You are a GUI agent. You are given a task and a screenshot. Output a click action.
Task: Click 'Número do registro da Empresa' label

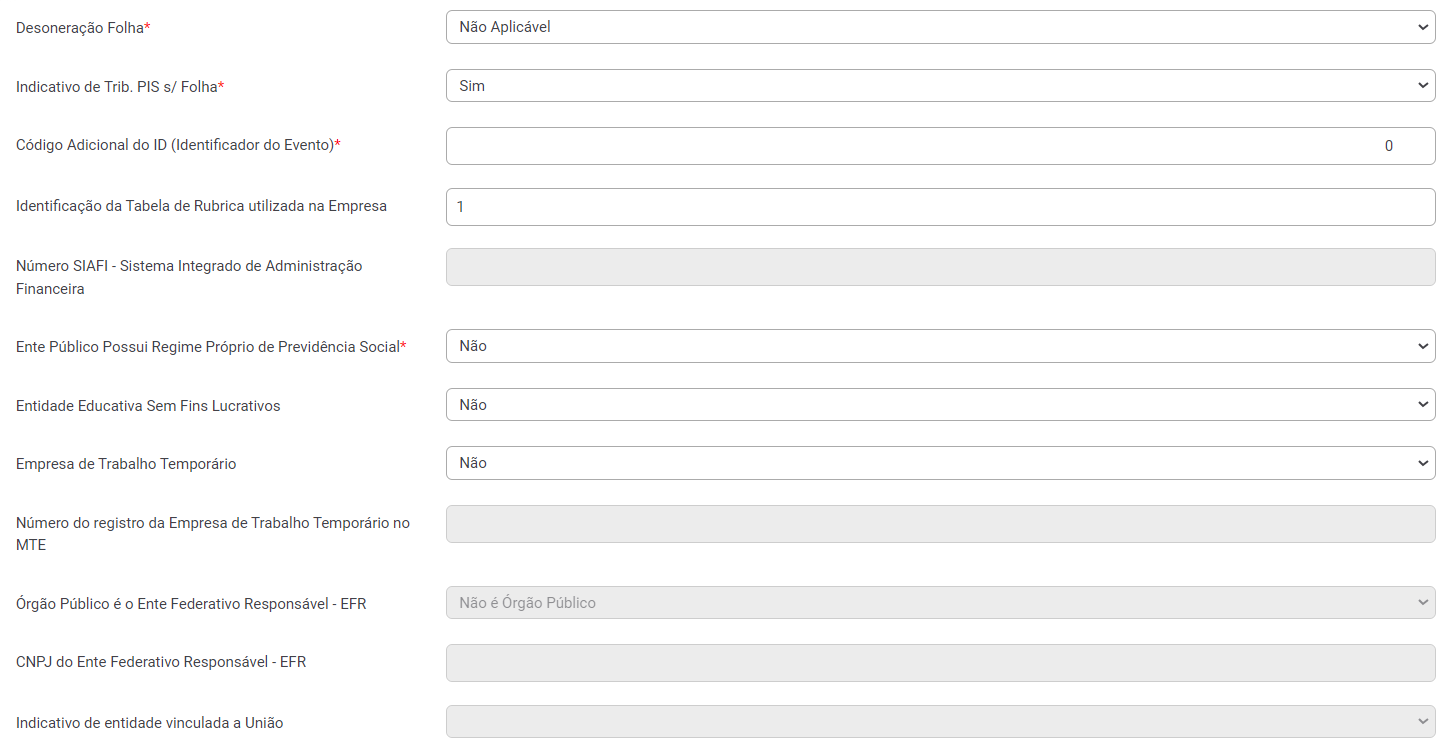click(x=213, y=534)
